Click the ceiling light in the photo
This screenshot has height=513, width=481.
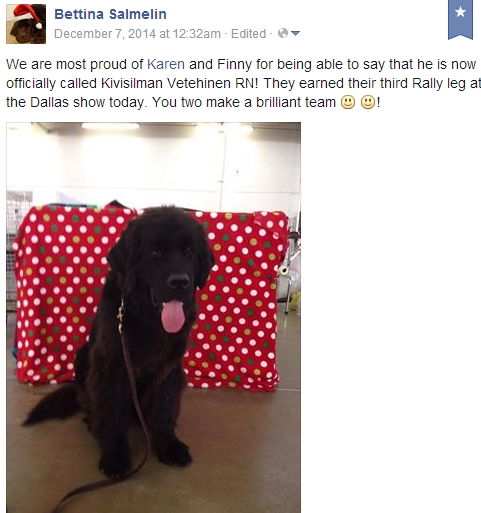click(111, 126)
